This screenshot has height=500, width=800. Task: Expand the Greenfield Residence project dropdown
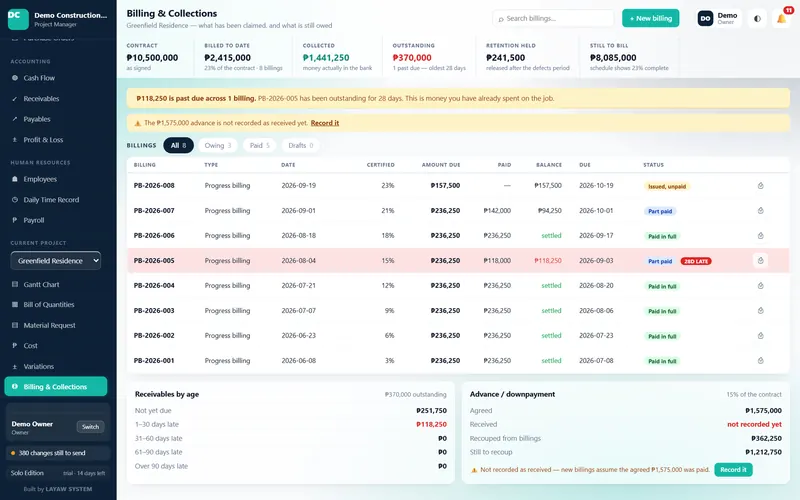(x=56, y=261)
